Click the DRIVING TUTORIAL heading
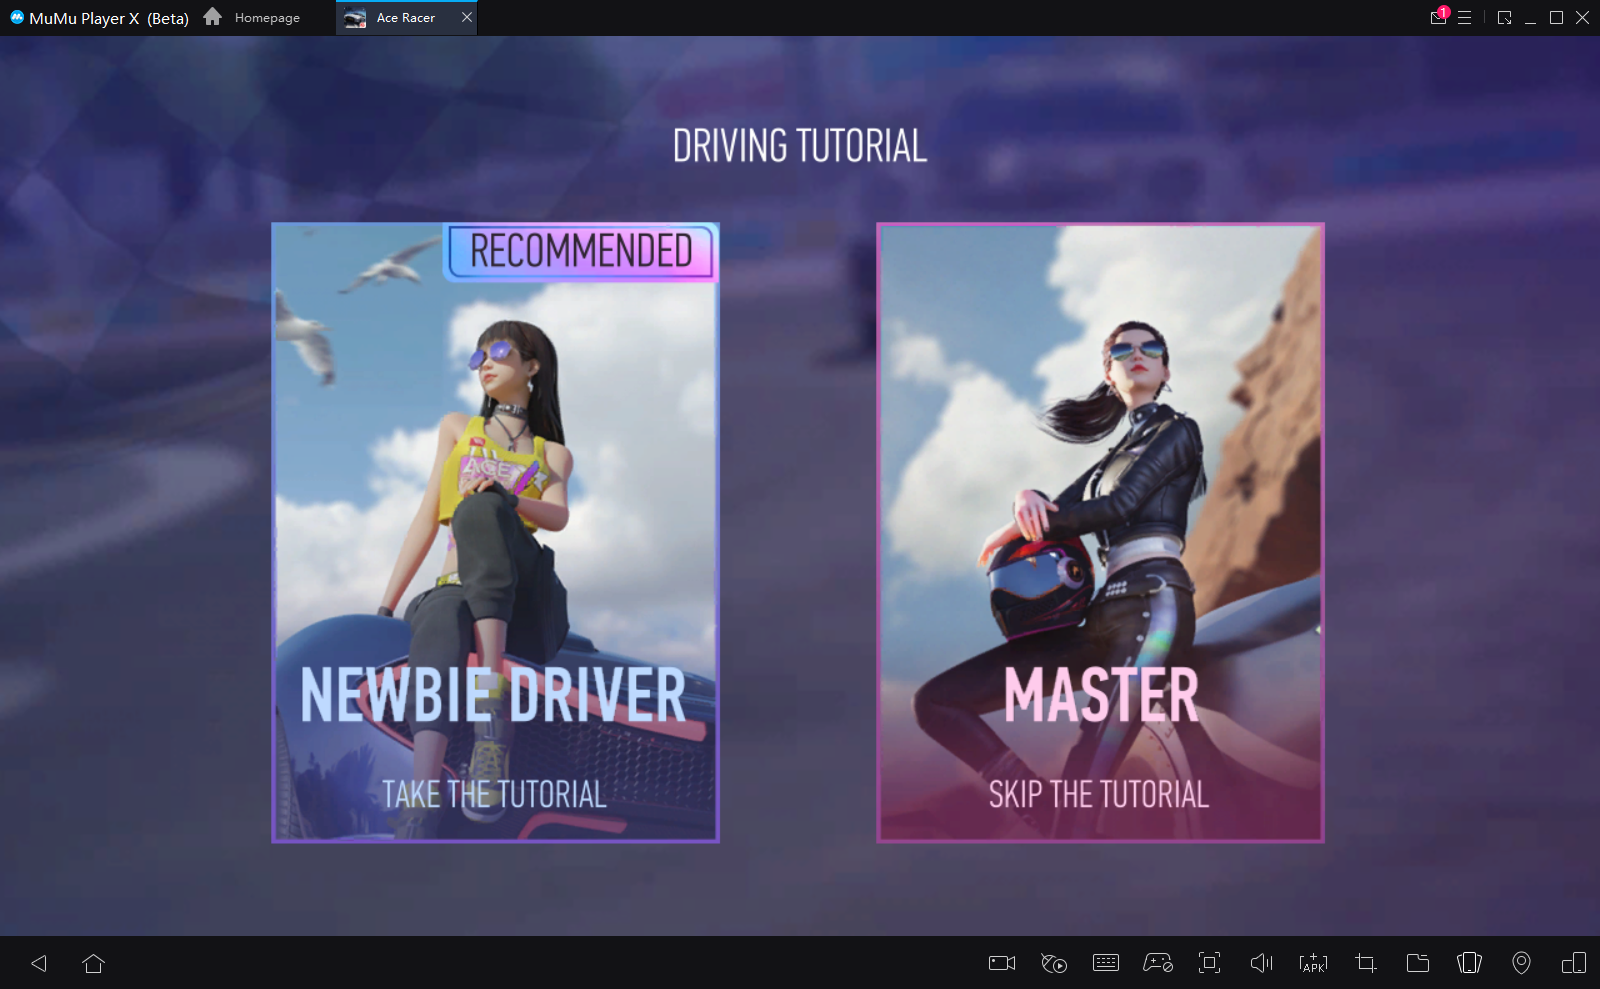The image size is (1600, 989). [x=800, y=146]
